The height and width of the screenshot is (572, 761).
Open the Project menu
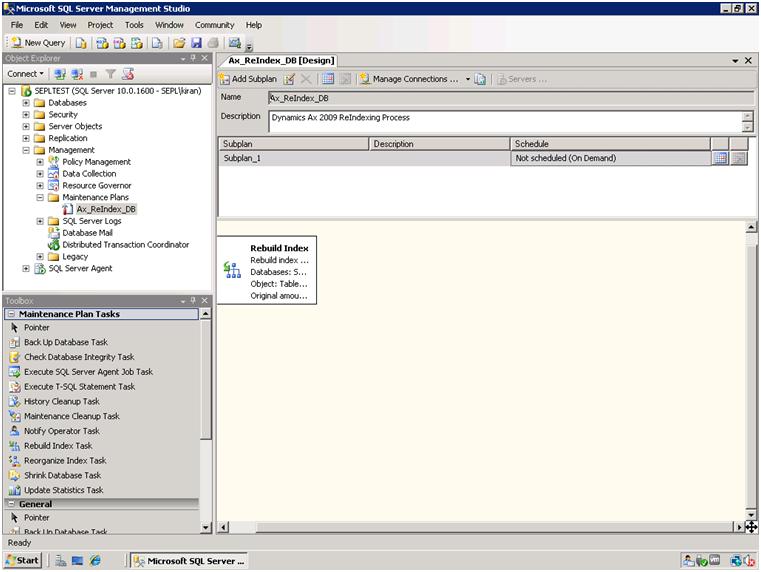(x=100, y=25)
